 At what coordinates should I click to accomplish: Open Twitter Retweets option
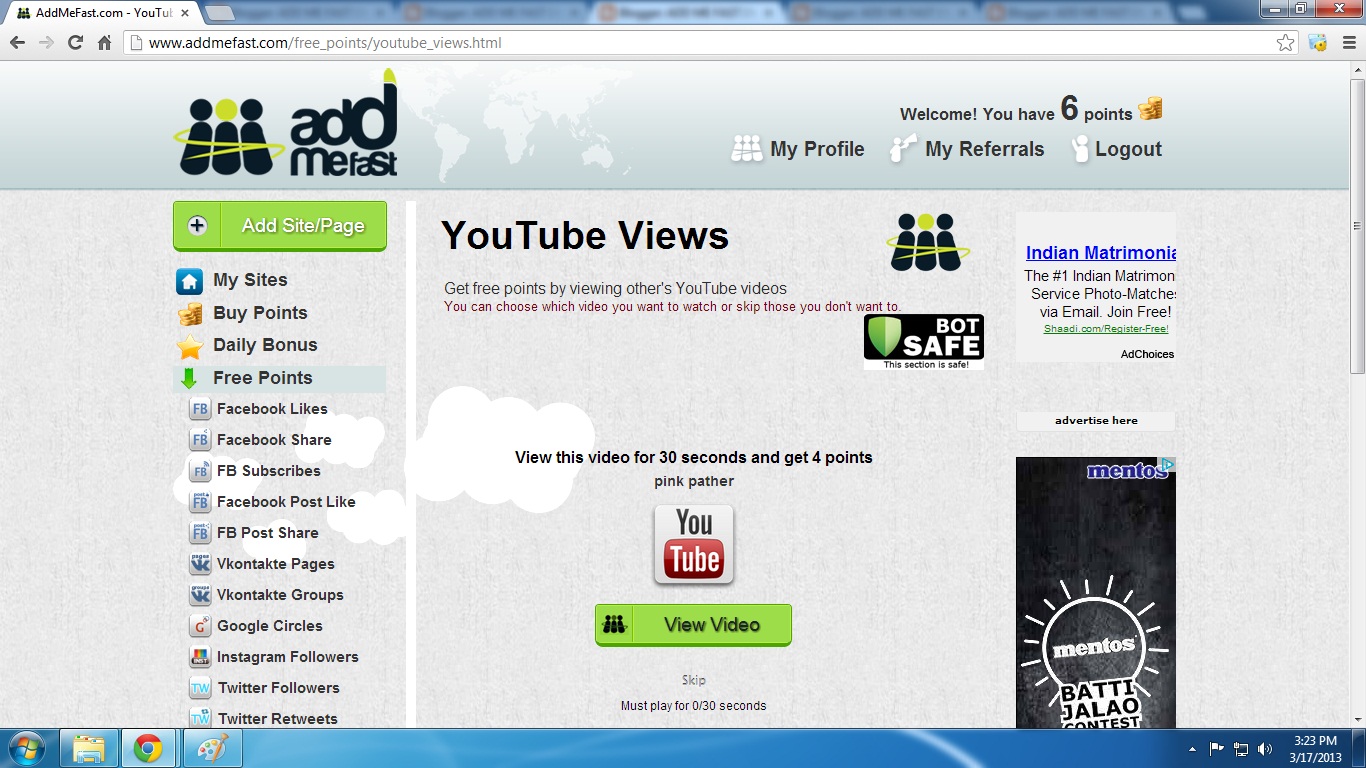click(x=277, y=719)
